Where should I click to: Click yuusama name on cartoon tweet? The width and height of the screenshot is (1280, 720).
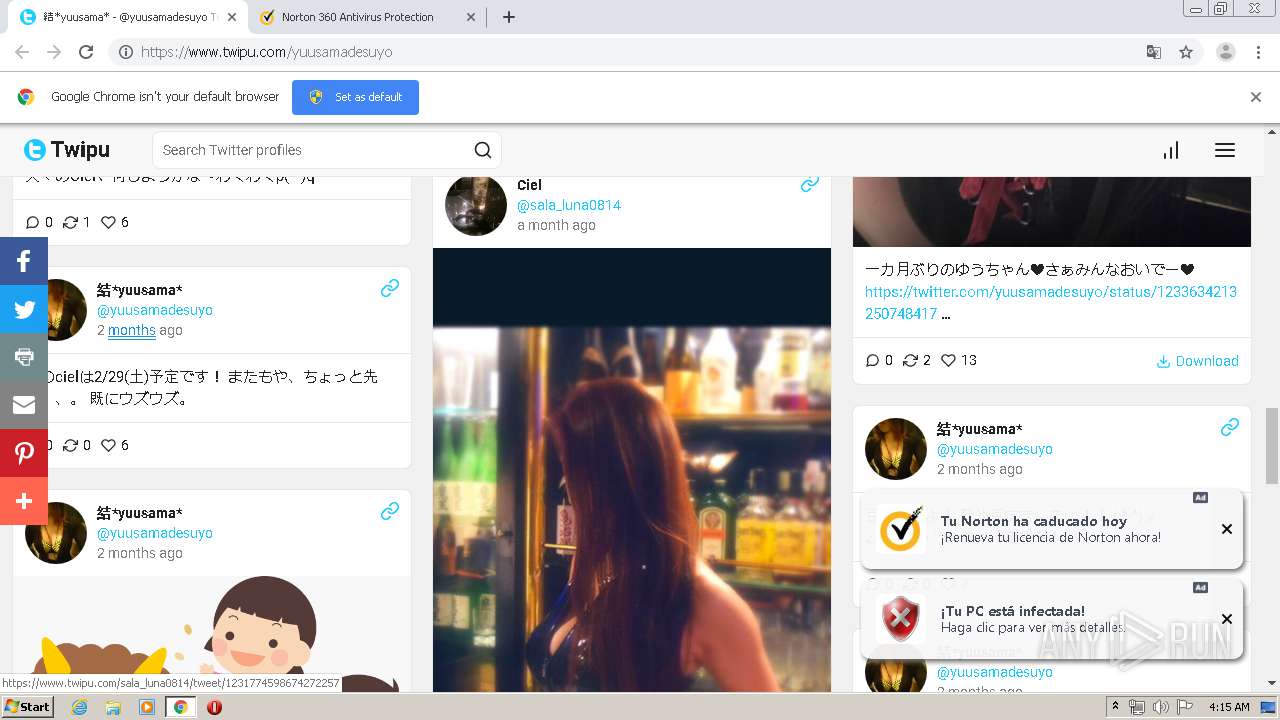coord(139,513)
